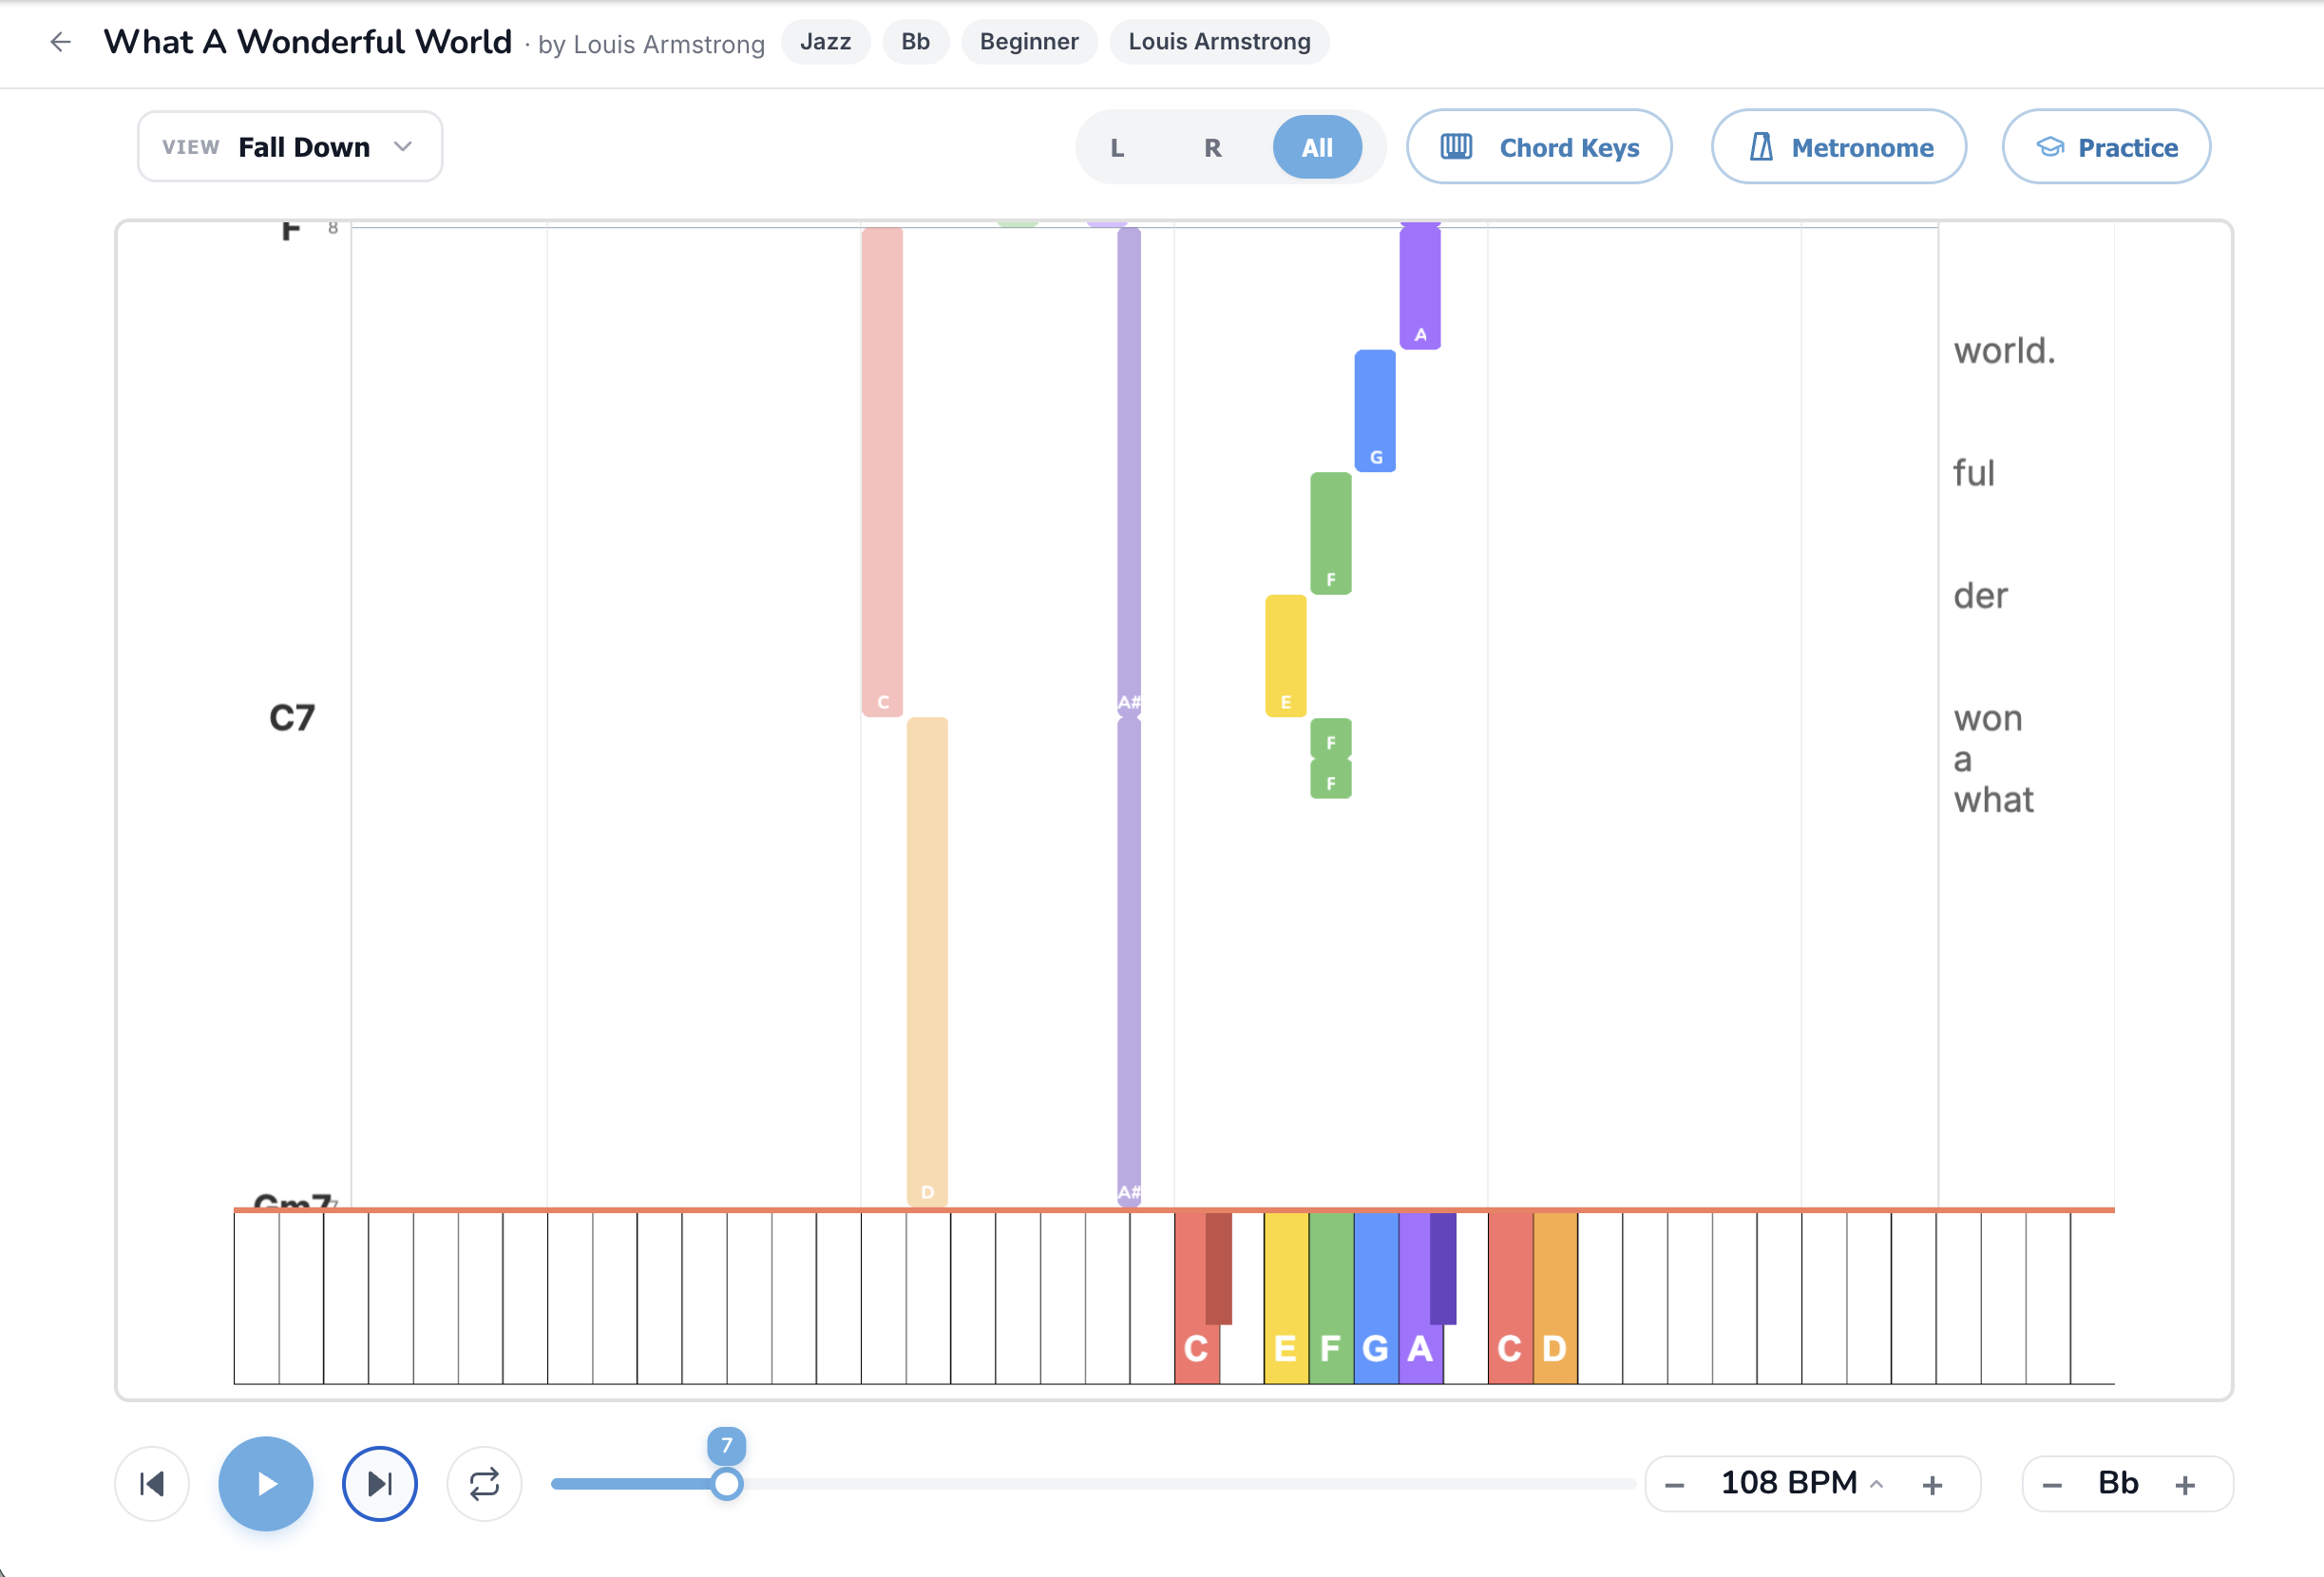Click the Chord Keys keyboard icon

pos(1456,147)
